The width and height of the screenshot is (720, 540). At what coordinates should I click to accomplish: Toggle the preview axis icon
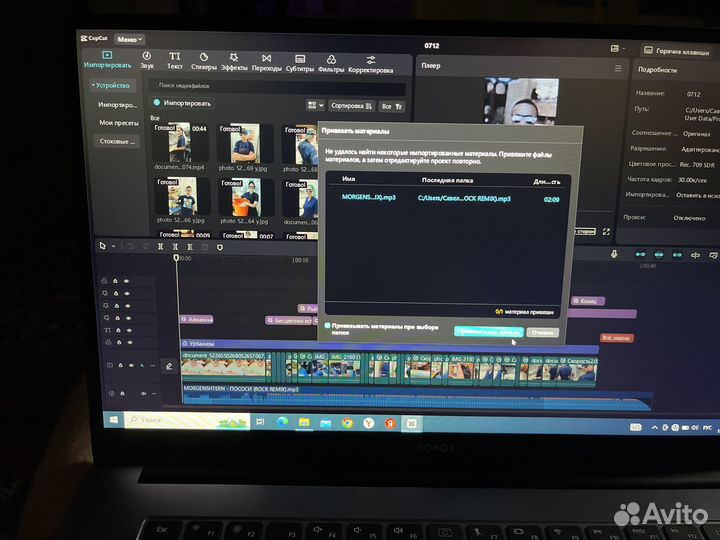click(x=695, y=256)
